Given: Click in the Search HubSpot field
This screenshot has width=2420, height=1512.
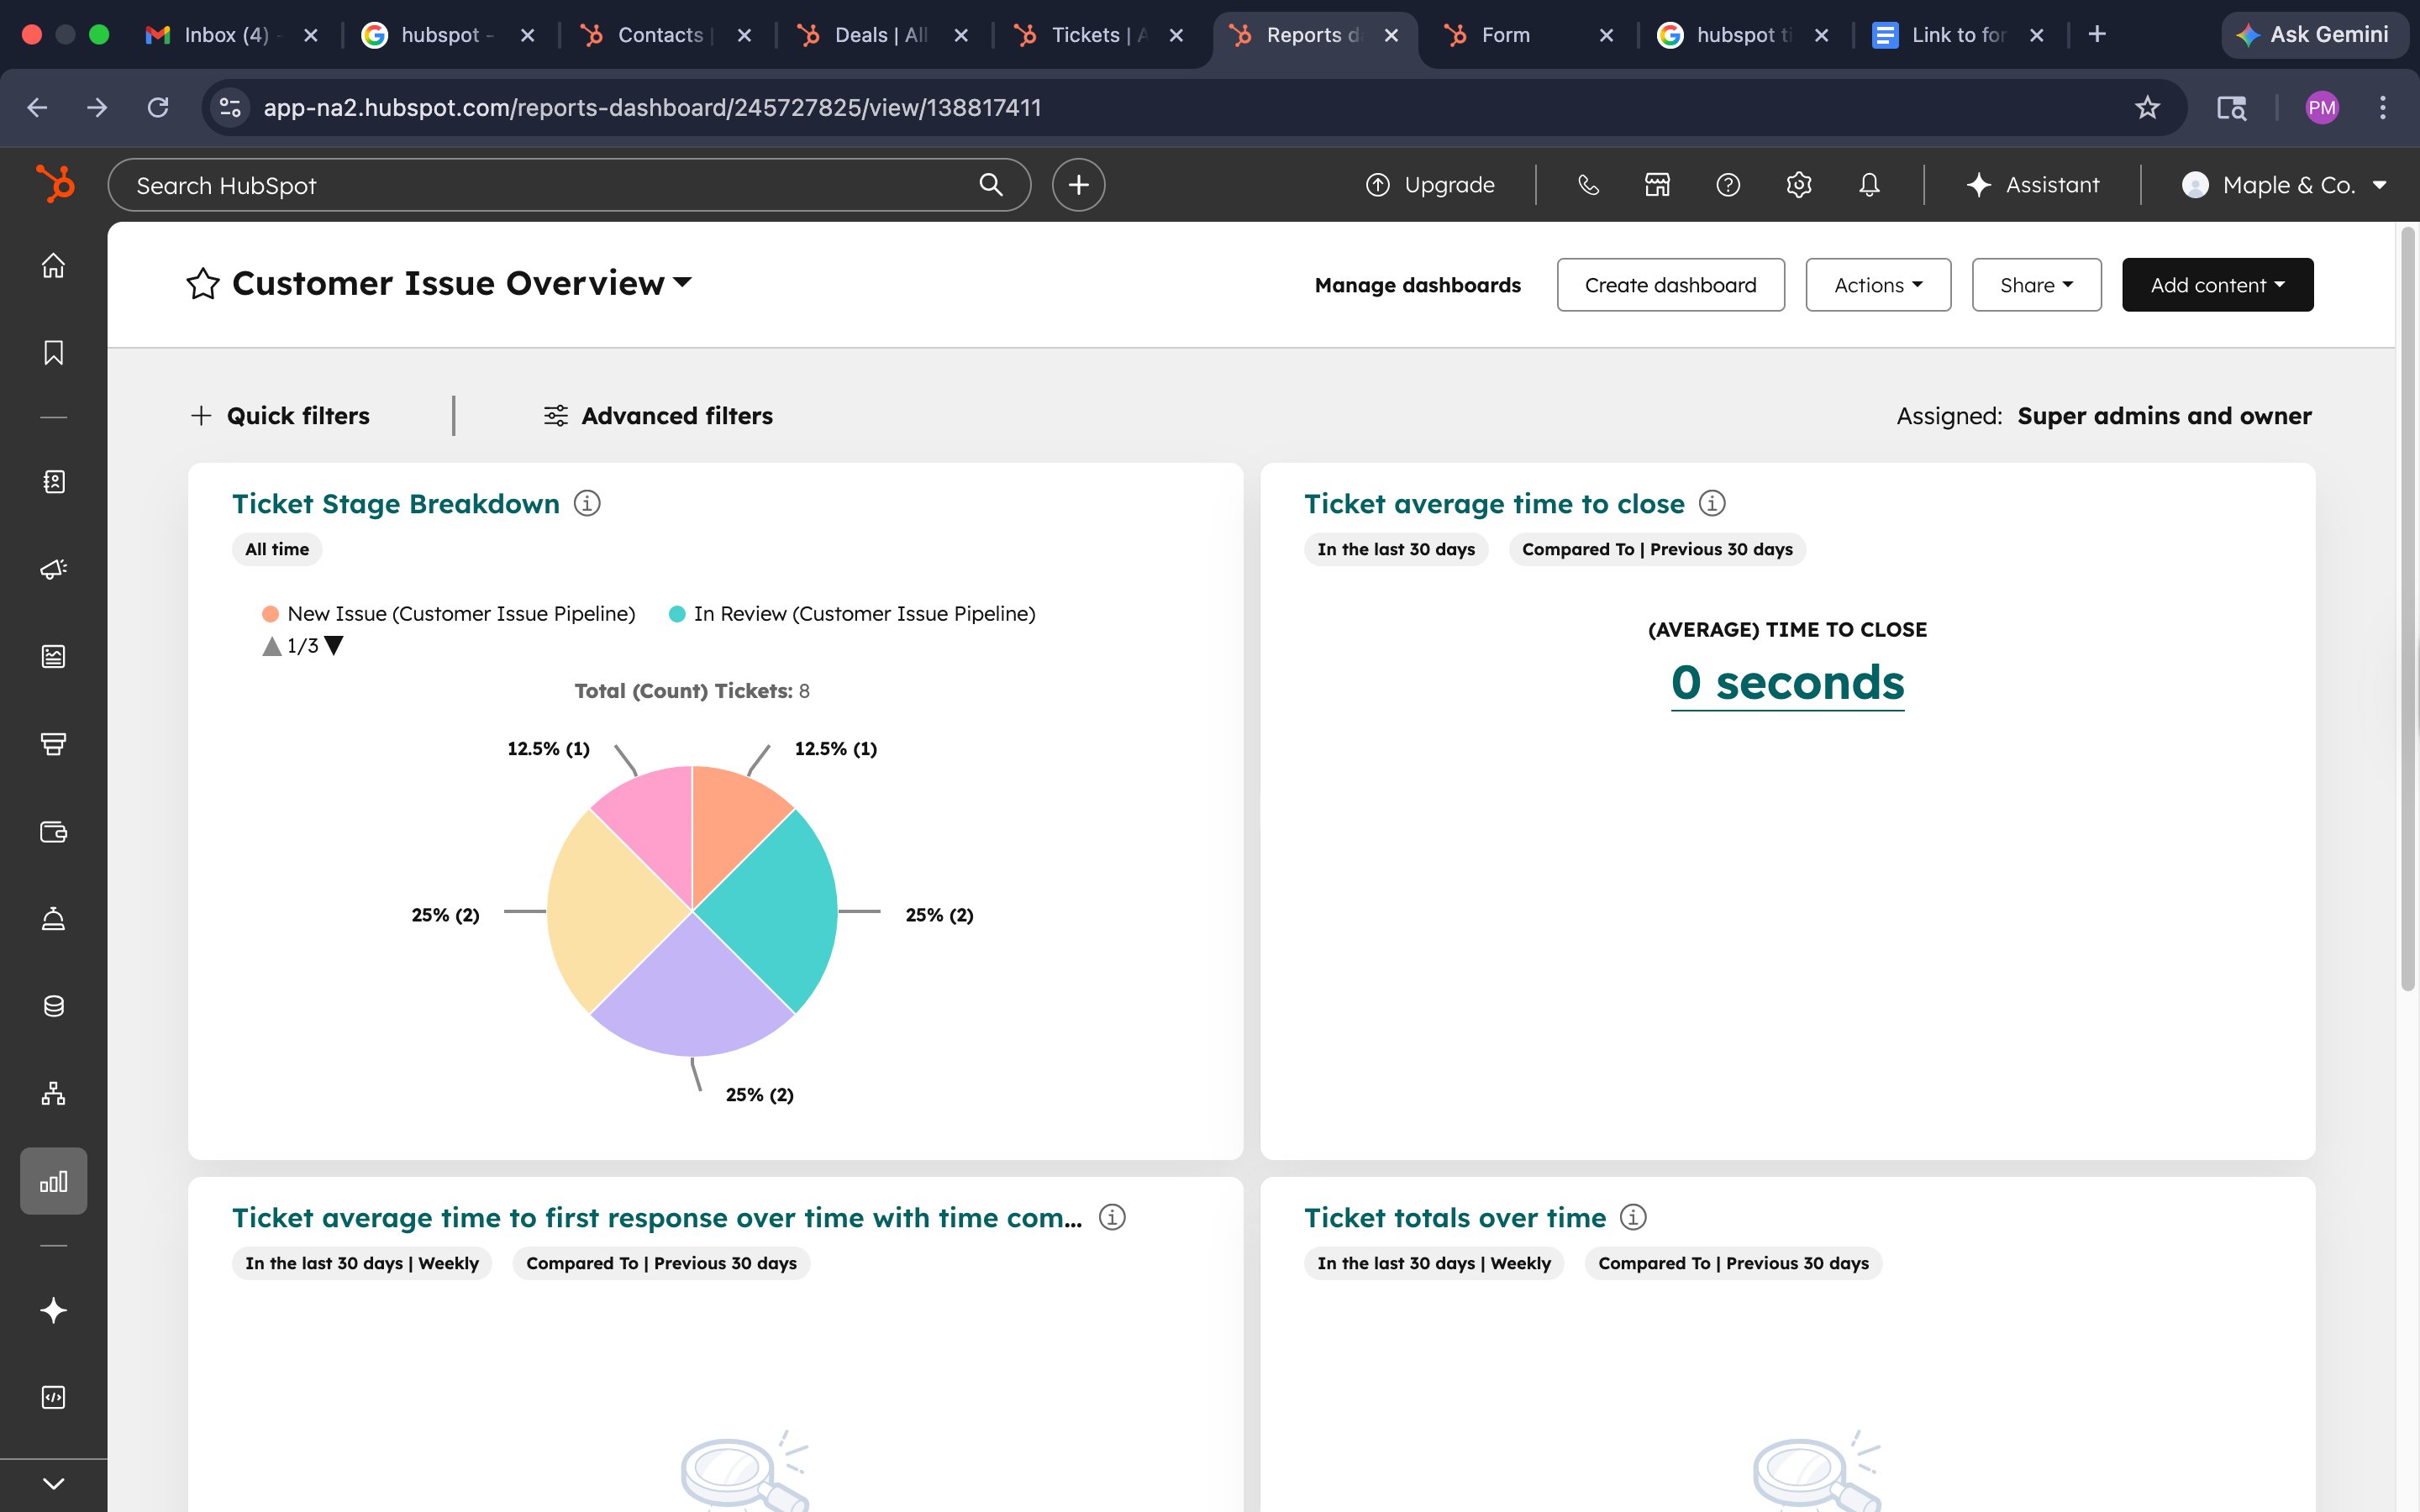Looking at the screenshot, I should click(569, 185).
